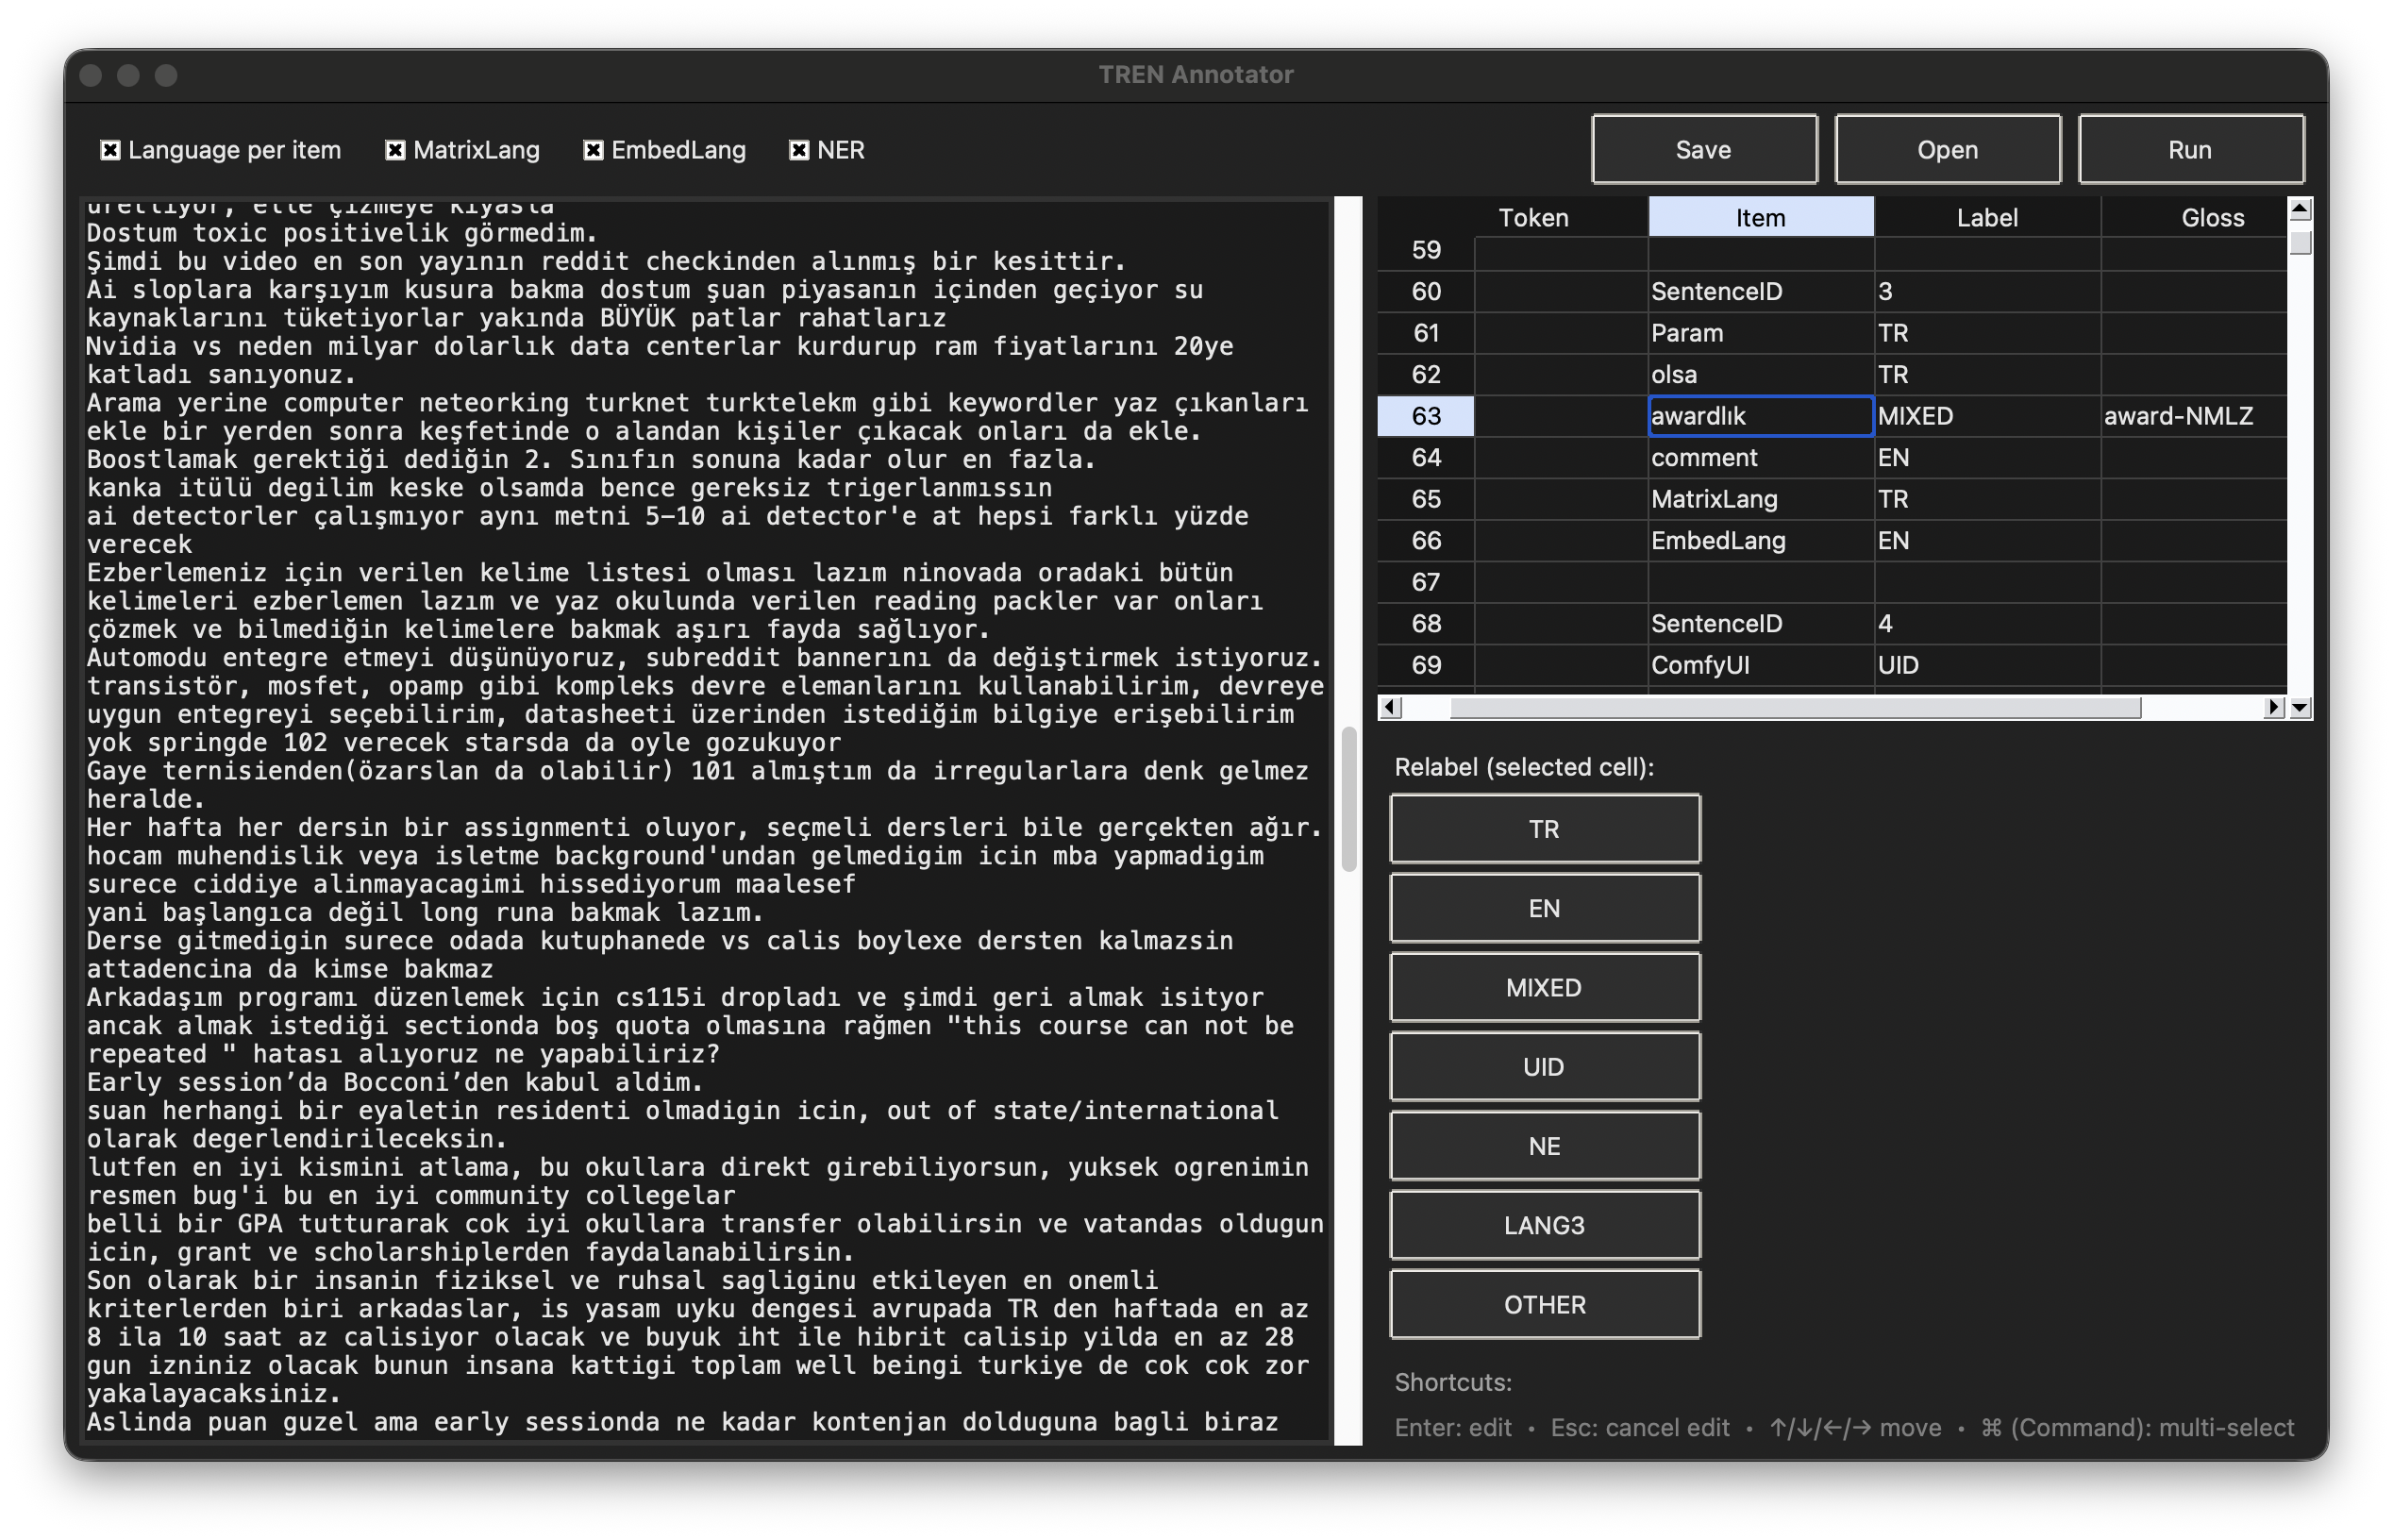The image size is (2393, 1540).
Task: Select the Gloss column header
Action: (x=2211, y=217)
